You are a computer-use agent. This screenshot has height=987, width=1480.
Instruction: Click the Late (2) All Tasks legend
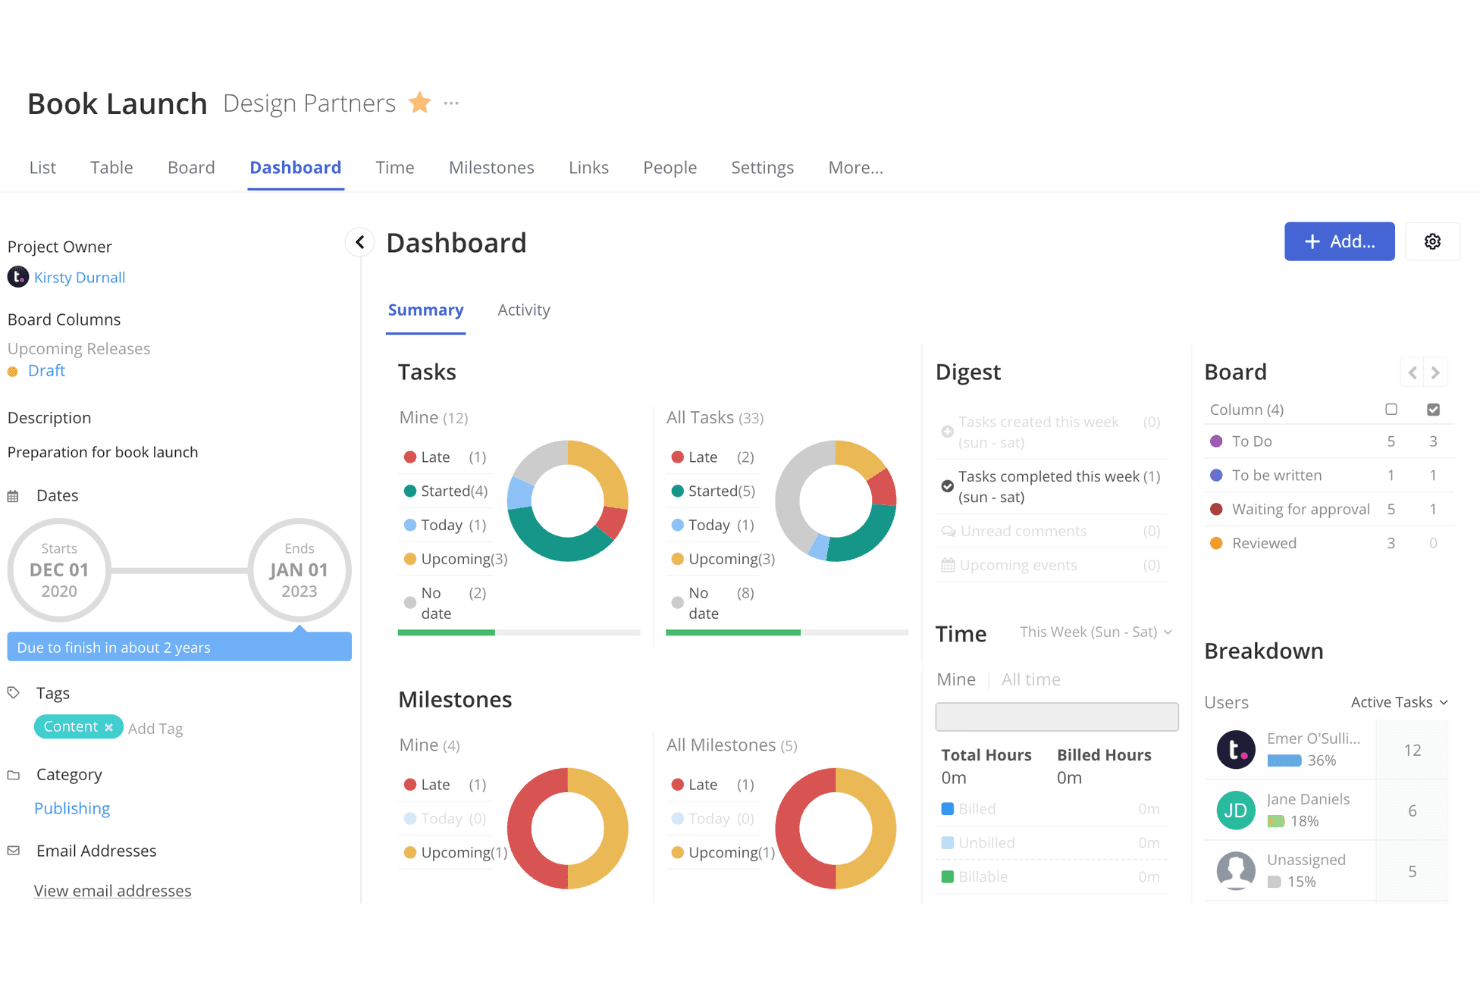(713, 457)
